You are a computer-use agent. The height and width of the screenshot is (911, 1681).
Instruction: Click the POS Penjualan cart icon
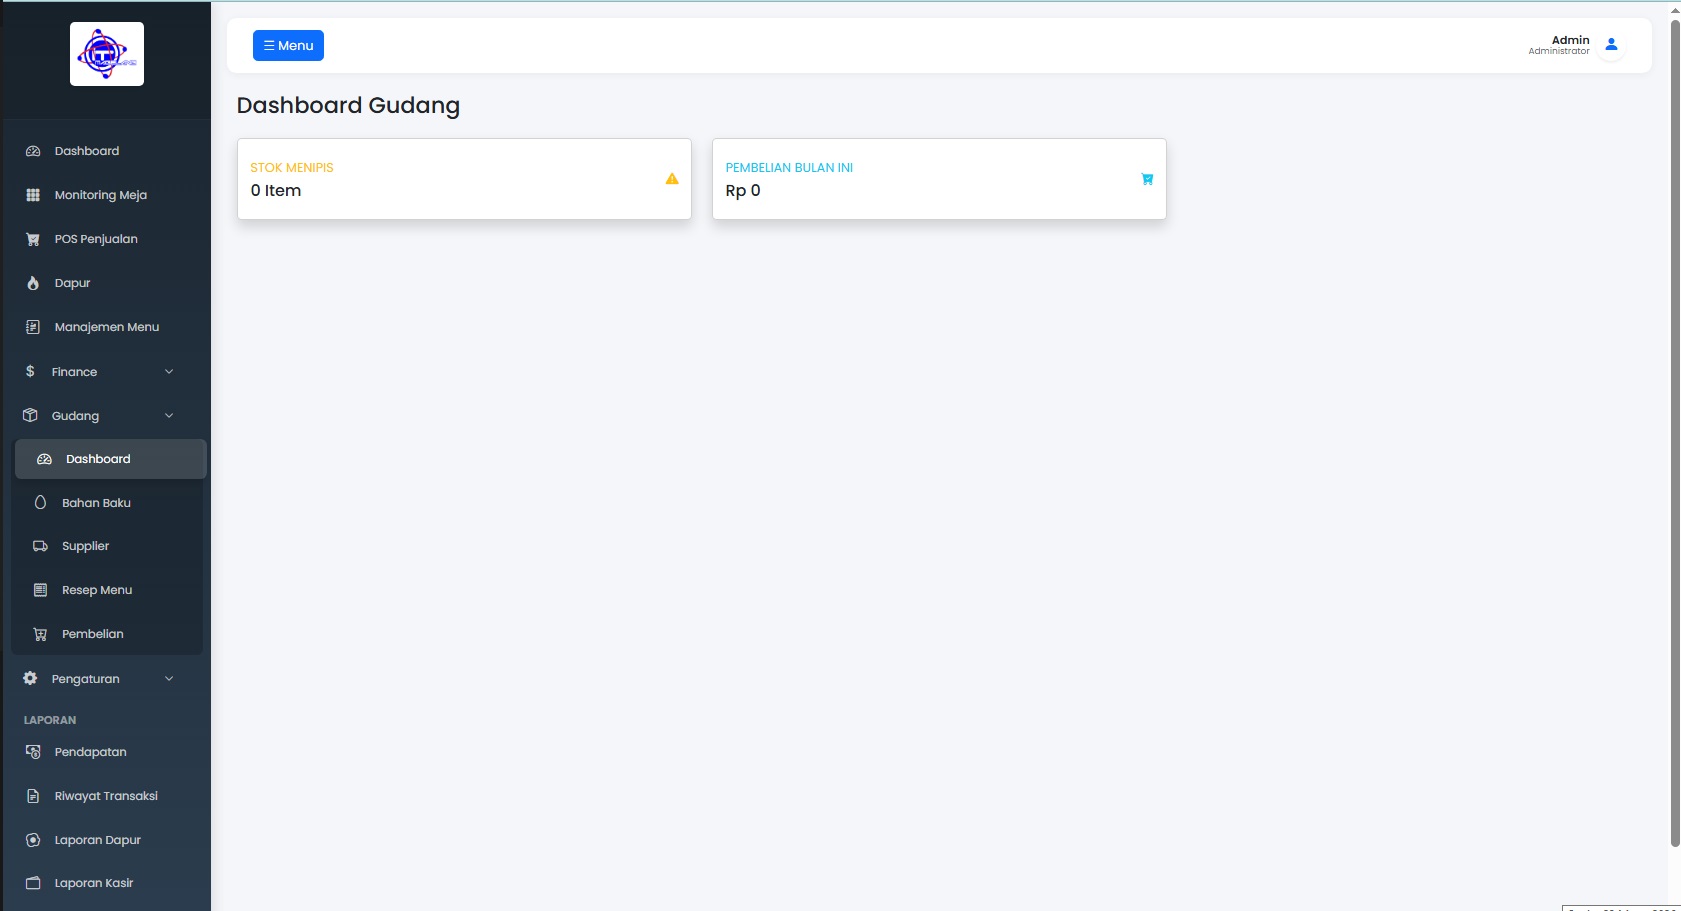(x=33, y=239)
